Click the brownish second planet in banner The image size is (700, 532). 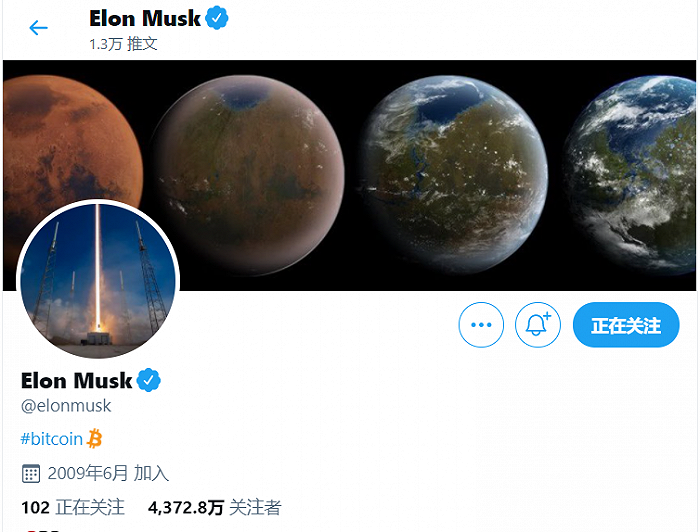click(248, 175)
